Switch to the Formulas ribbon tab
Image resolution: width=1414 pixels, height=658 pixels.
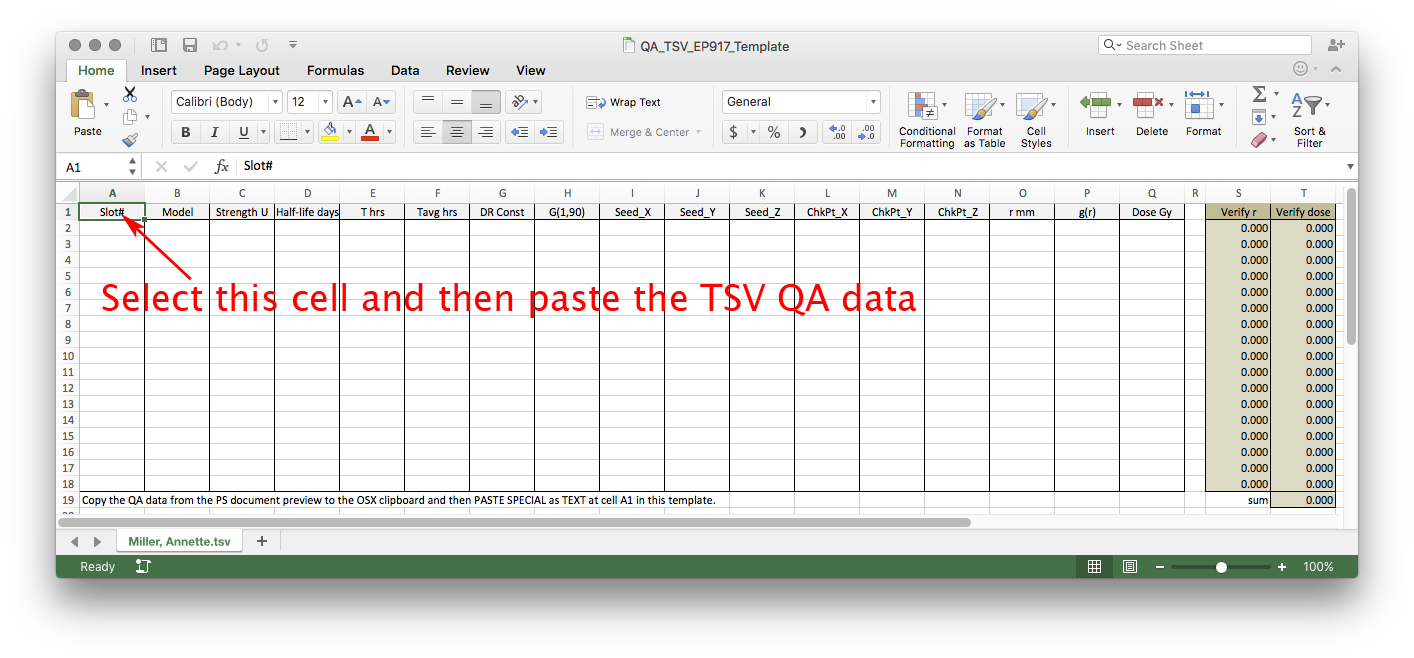coord(335,70)
